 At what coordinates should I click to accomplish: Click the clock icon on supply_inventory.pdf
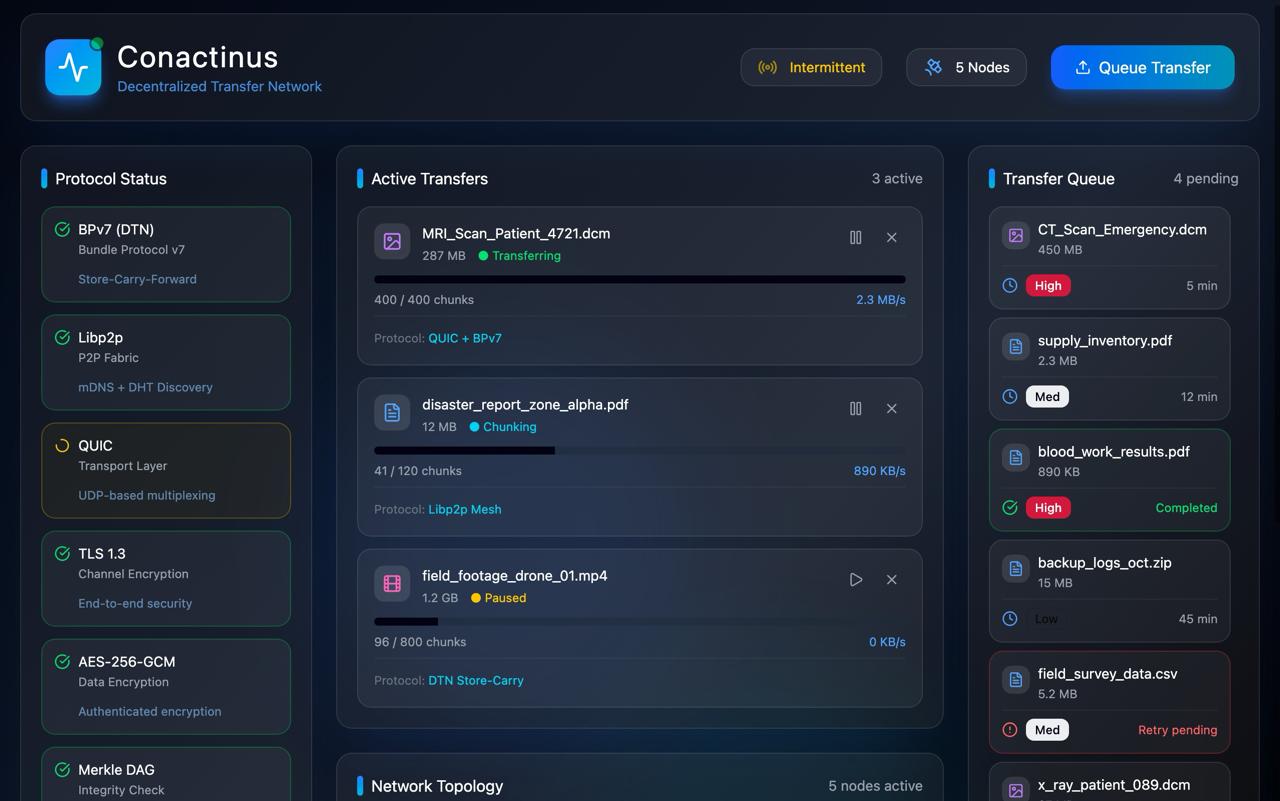pyautogui.click(x=1010, y=397)
